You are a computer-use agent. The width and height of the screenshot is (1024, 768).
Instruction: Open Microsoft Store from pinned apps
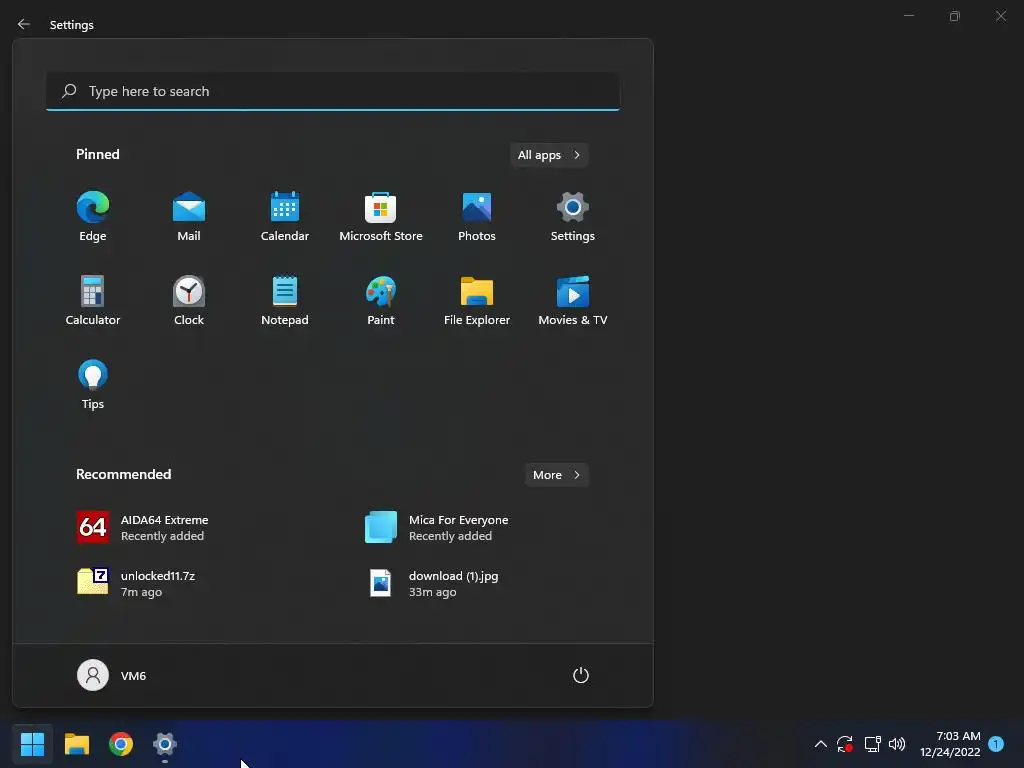(x=381, y=217)
